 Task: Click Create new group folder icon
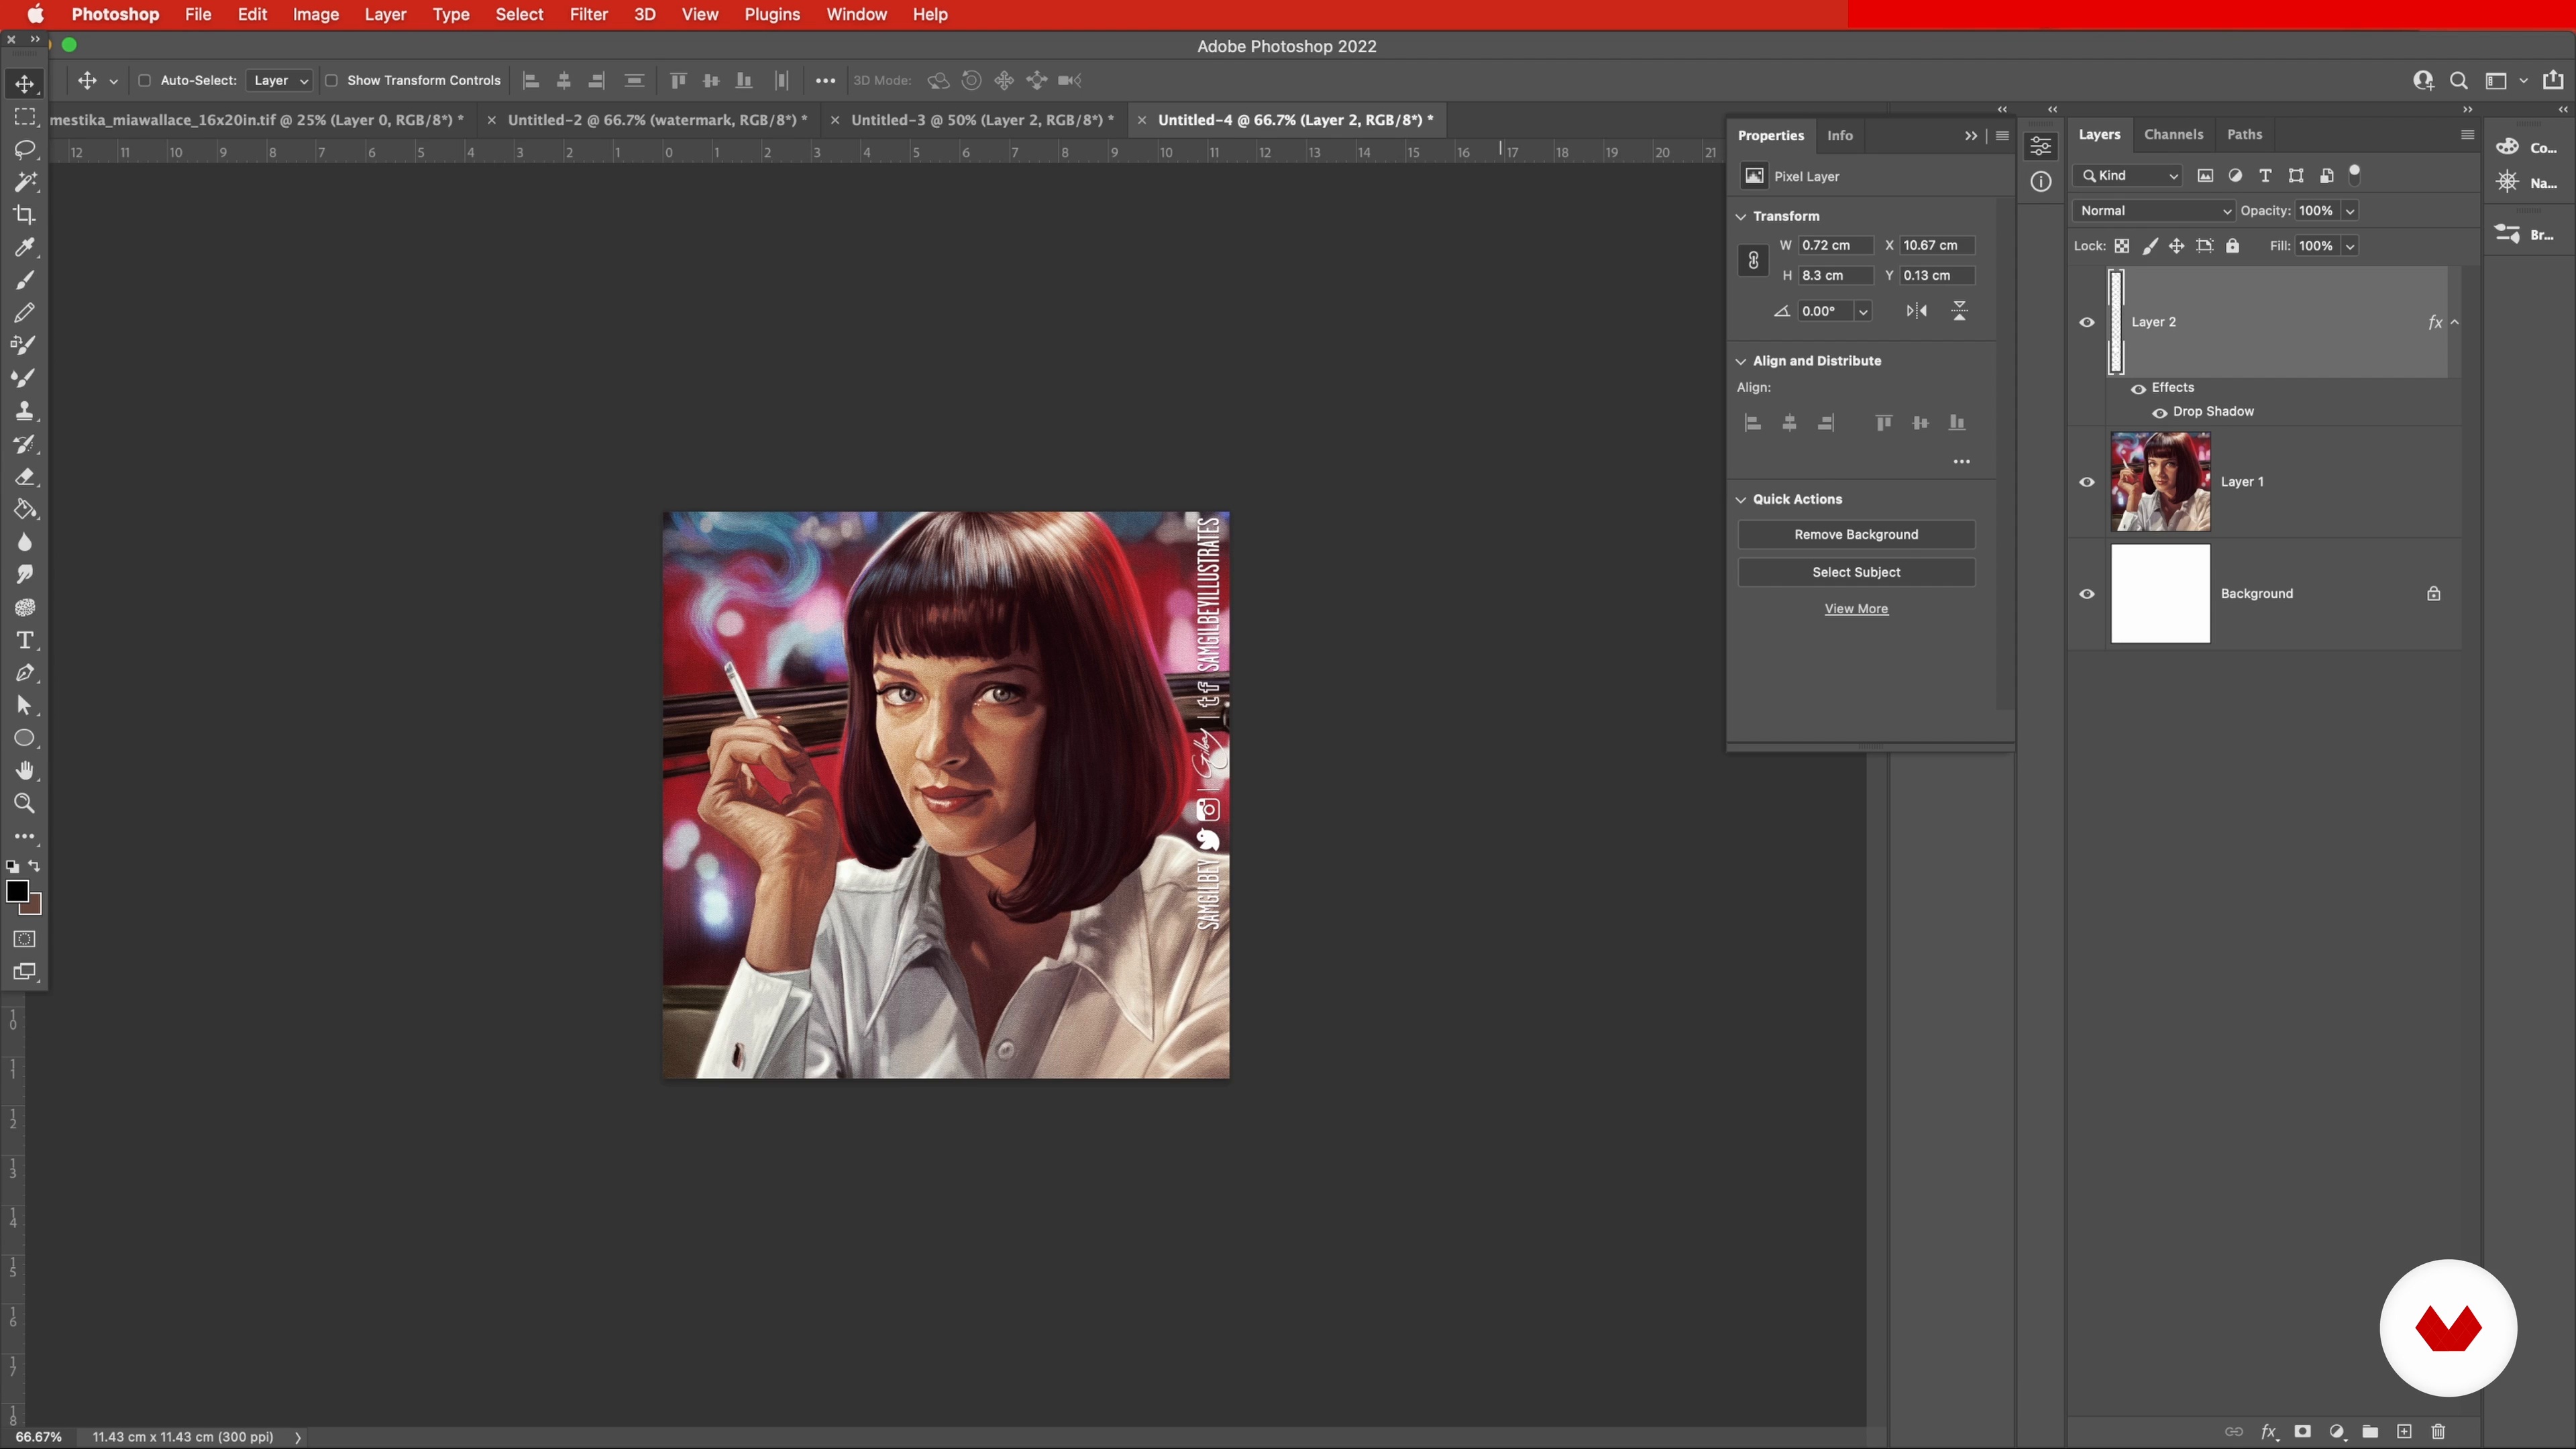[2370, 1431]
